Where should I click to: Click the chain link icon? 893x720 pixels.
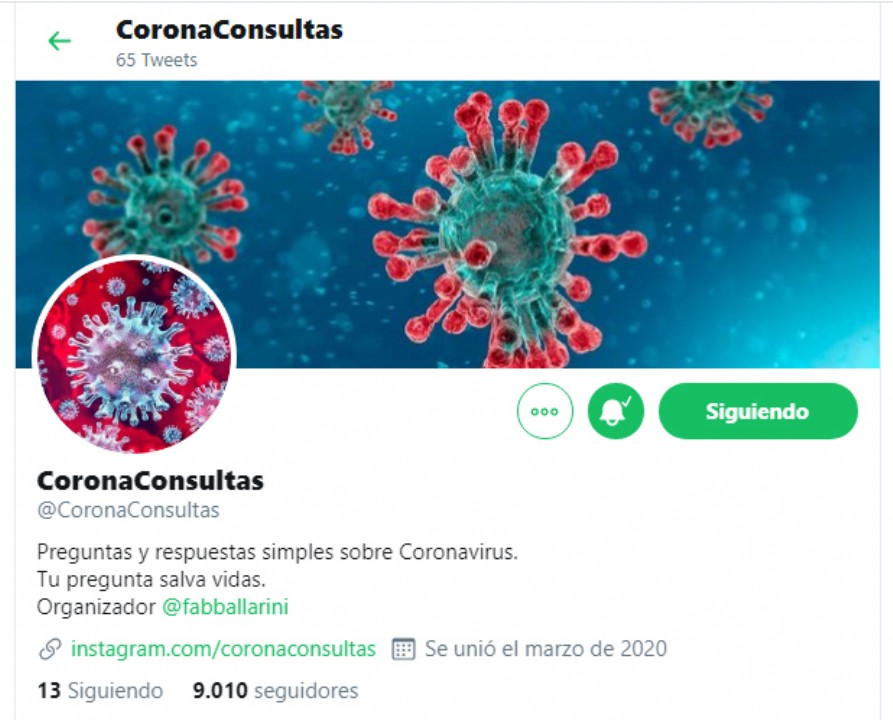tap(50, 649)
